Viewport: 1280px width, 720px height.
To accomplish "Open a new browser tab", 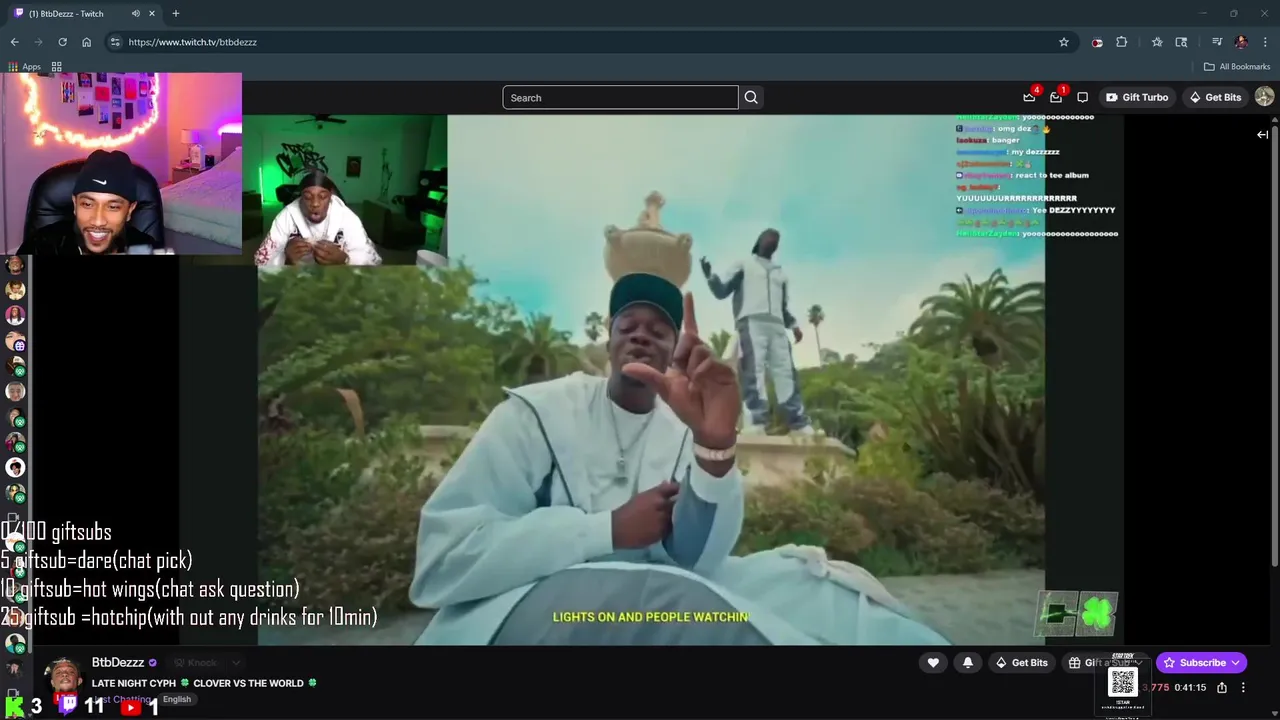I will coord(176,14).
